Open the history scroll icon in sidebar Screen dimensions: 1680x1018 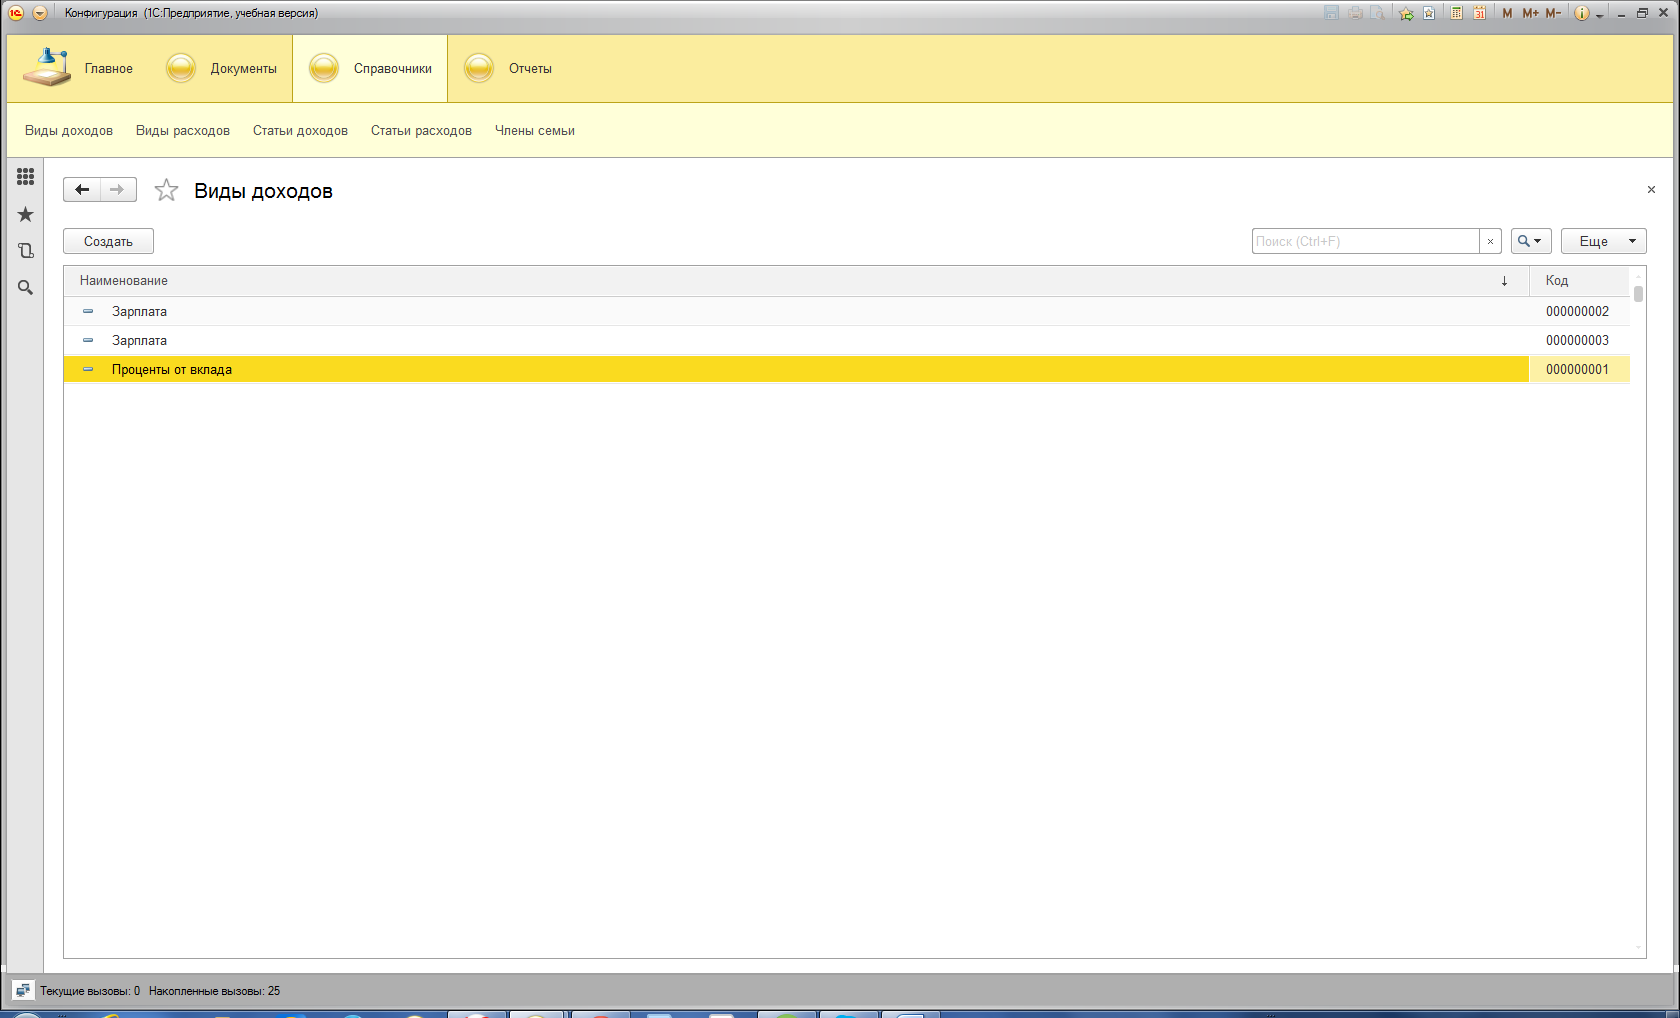(26, 251)
